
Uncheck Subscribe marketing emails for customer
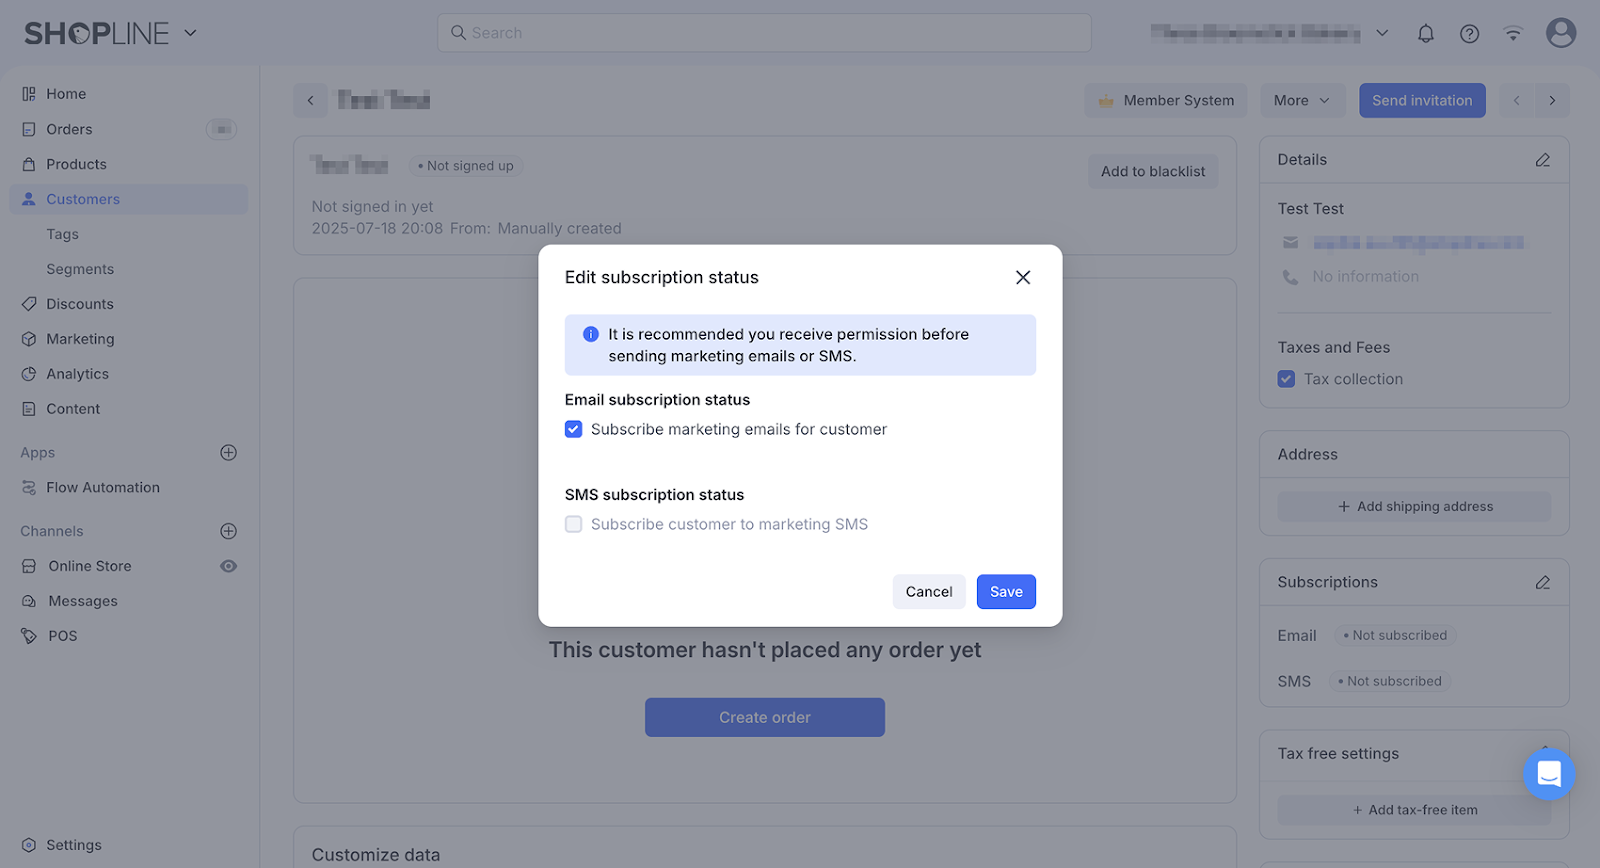click(573, 429)
